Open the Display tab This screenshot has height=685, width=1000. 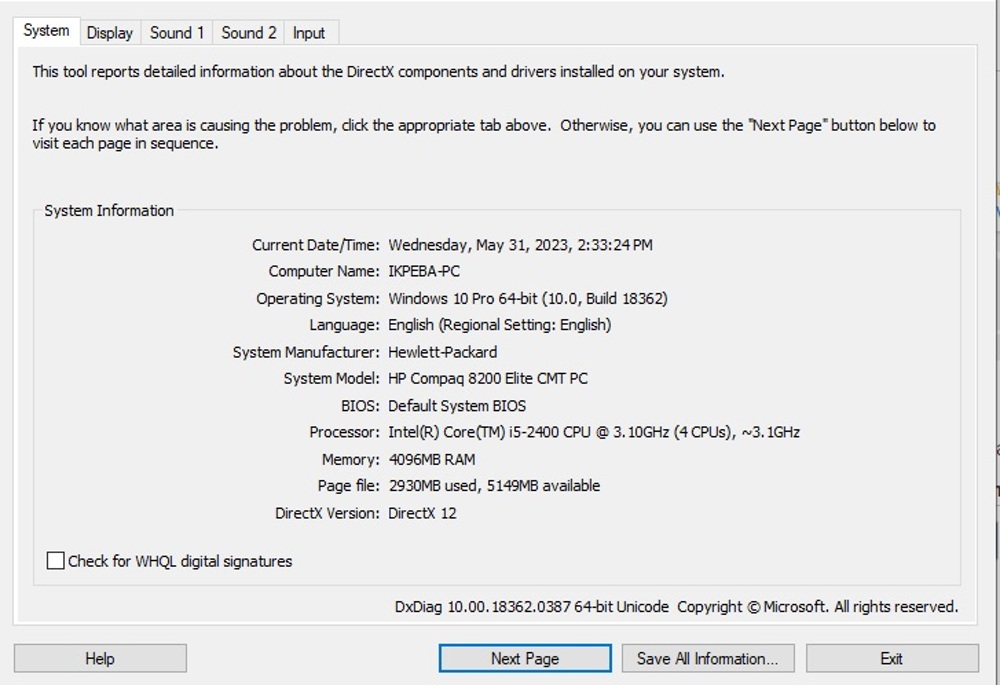click(x=109, y=33)
